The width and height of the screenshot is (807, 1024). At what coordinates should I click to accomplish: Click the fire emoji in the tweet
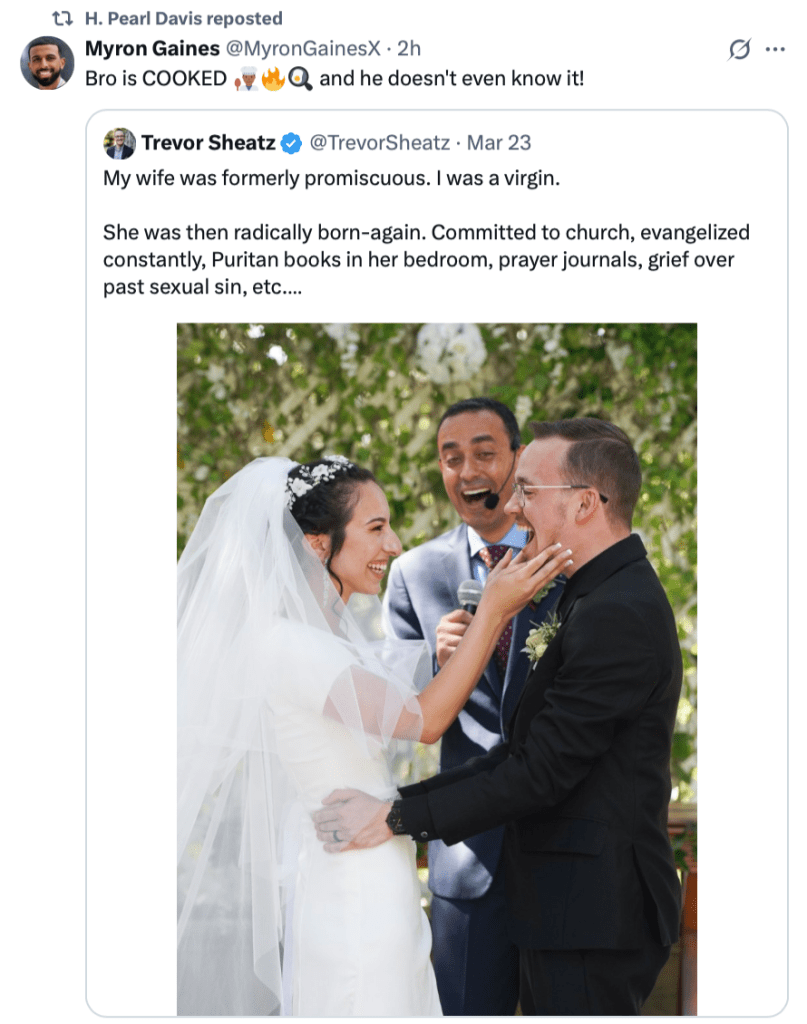click(273, 79)
